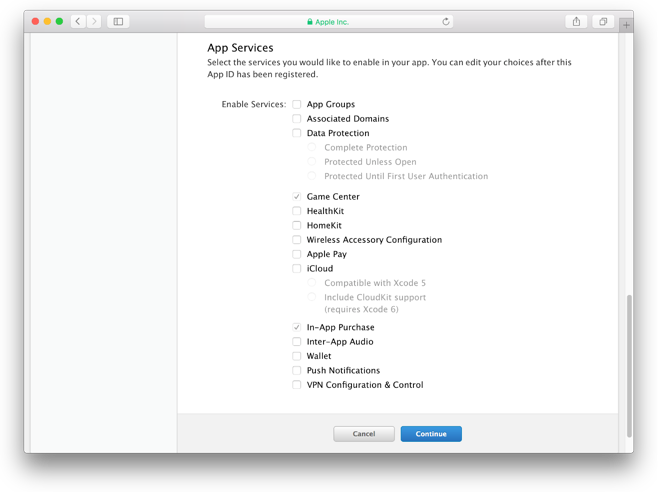Toggle the Game Center checkbox
Viewport: 658px width, 492px height.
tap(297, 196)
